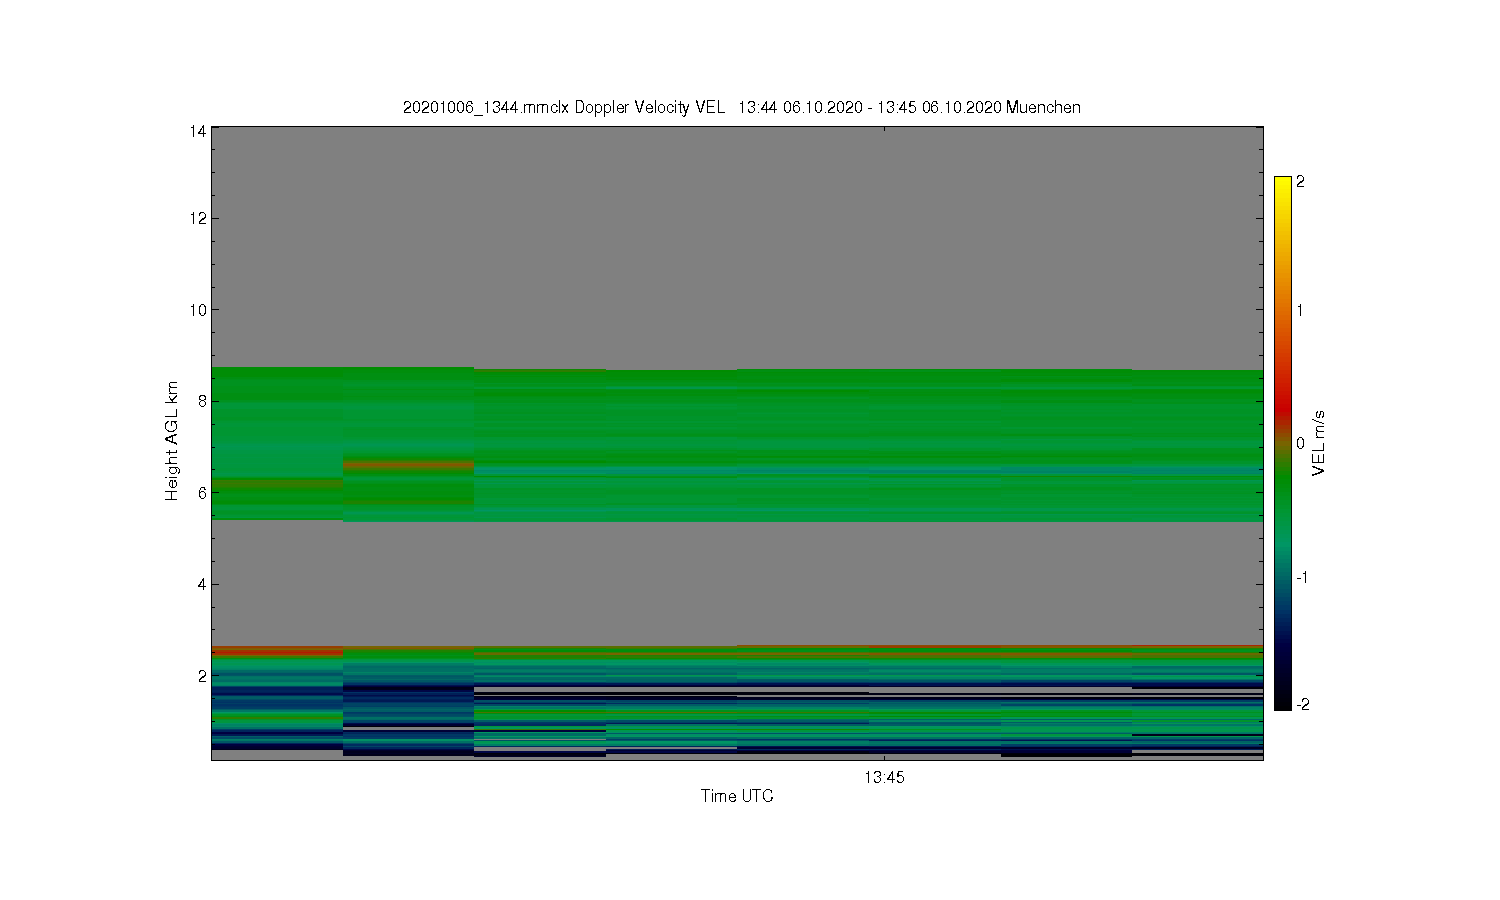Click the height axis tick label 14

[198, 131]
